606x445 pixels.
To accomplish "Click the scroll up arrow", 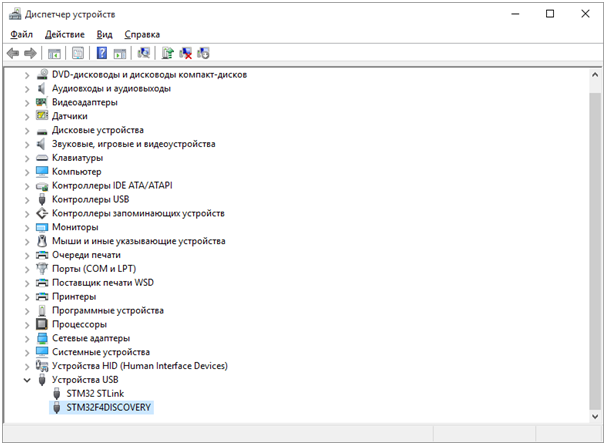I will 595,75.
